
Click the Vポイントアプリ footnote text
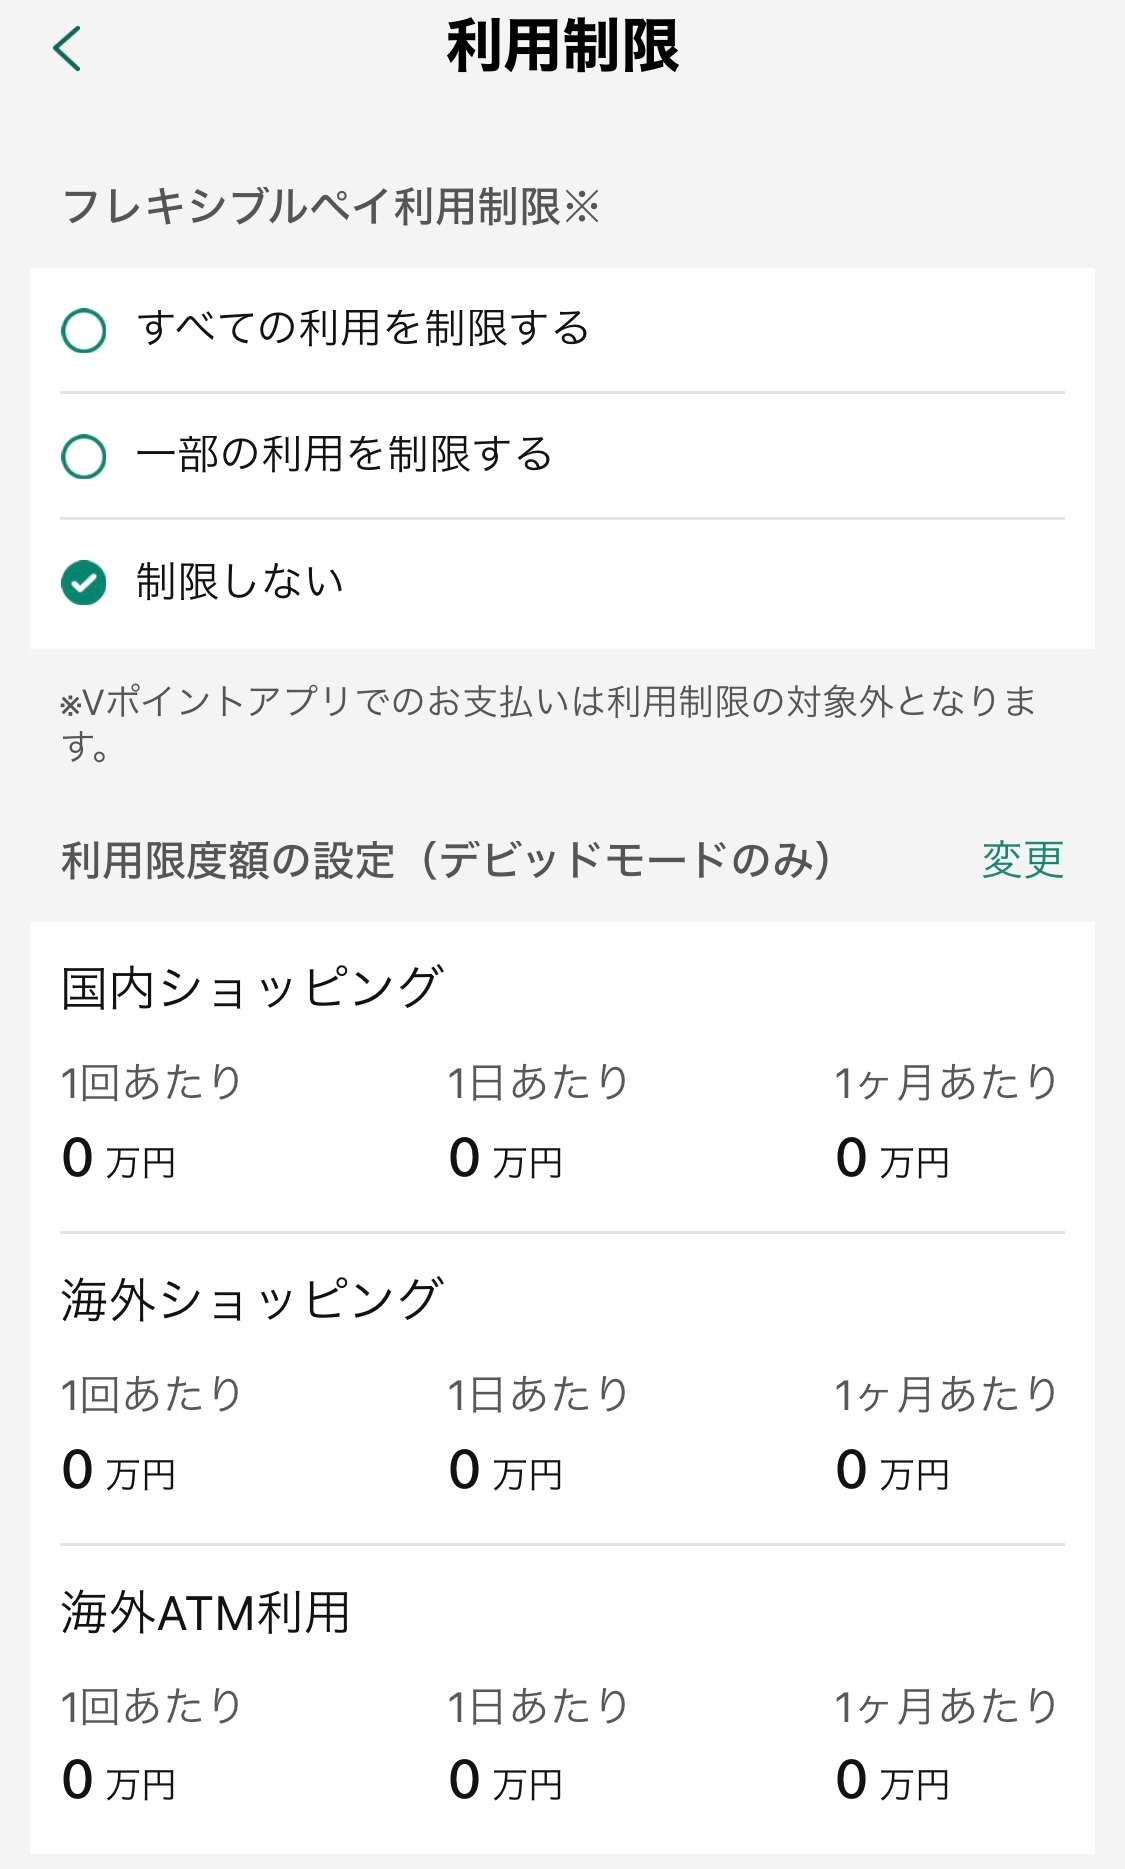tap(548, 722)
